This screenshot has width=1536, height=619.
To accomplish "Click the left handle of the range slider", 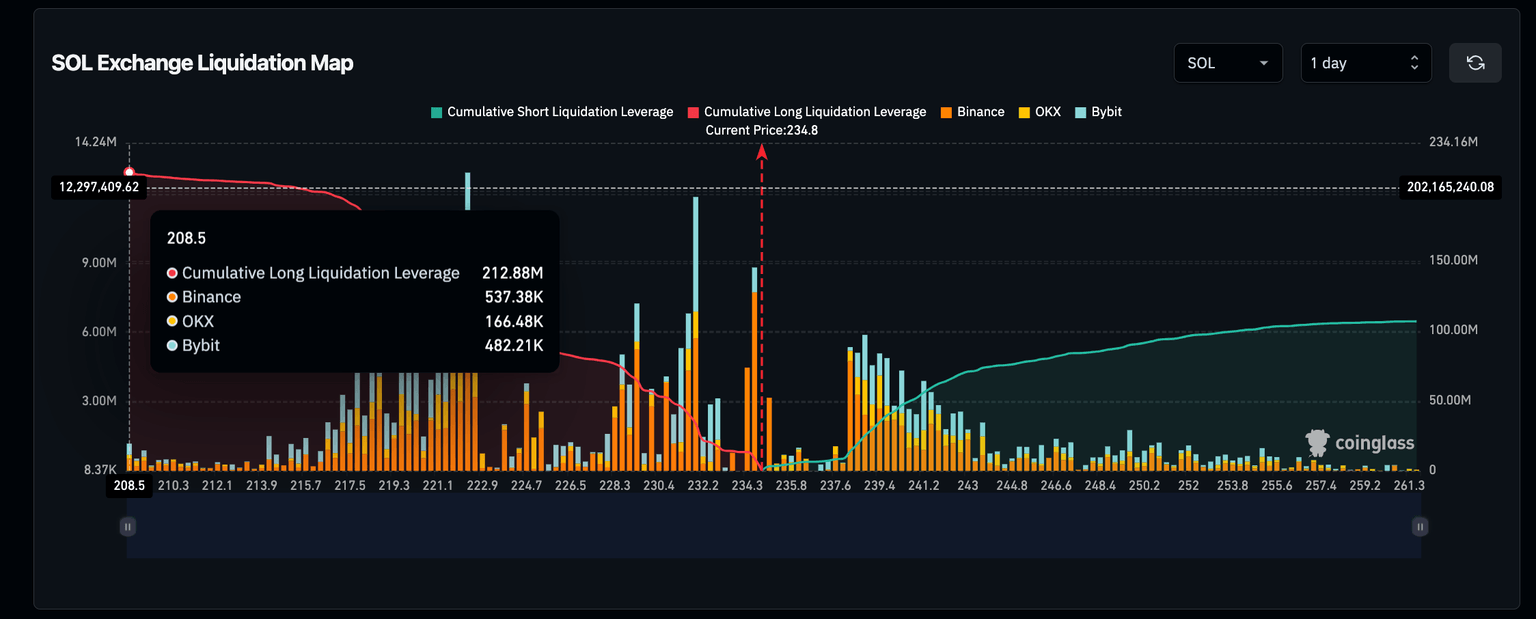I will pos(128,526).
